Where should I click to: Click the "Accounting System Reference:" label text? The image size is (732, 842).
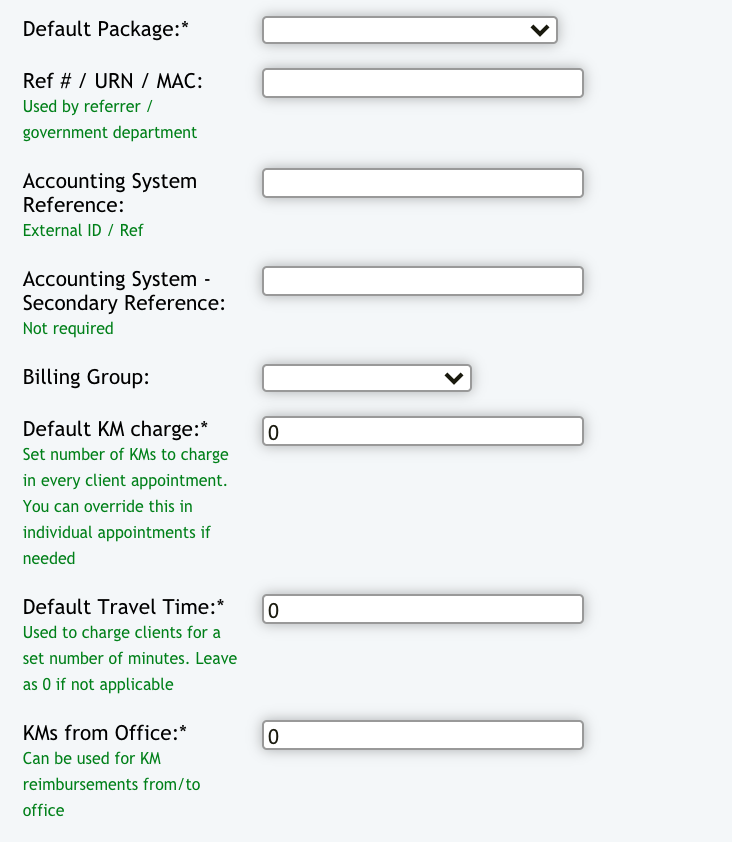pyautogui.click(x=109, y=193)
